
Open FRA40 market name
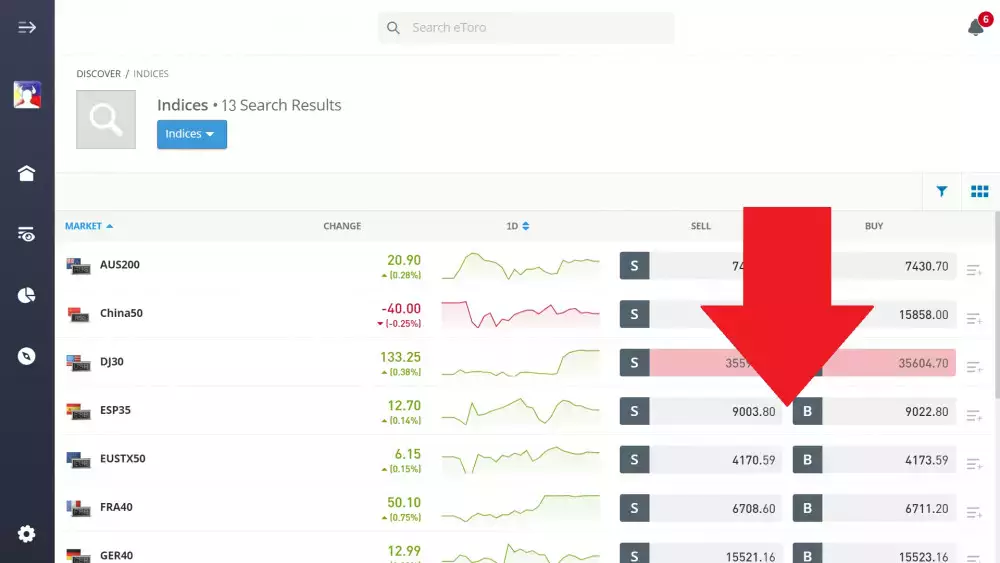click(x=116, y=507)
